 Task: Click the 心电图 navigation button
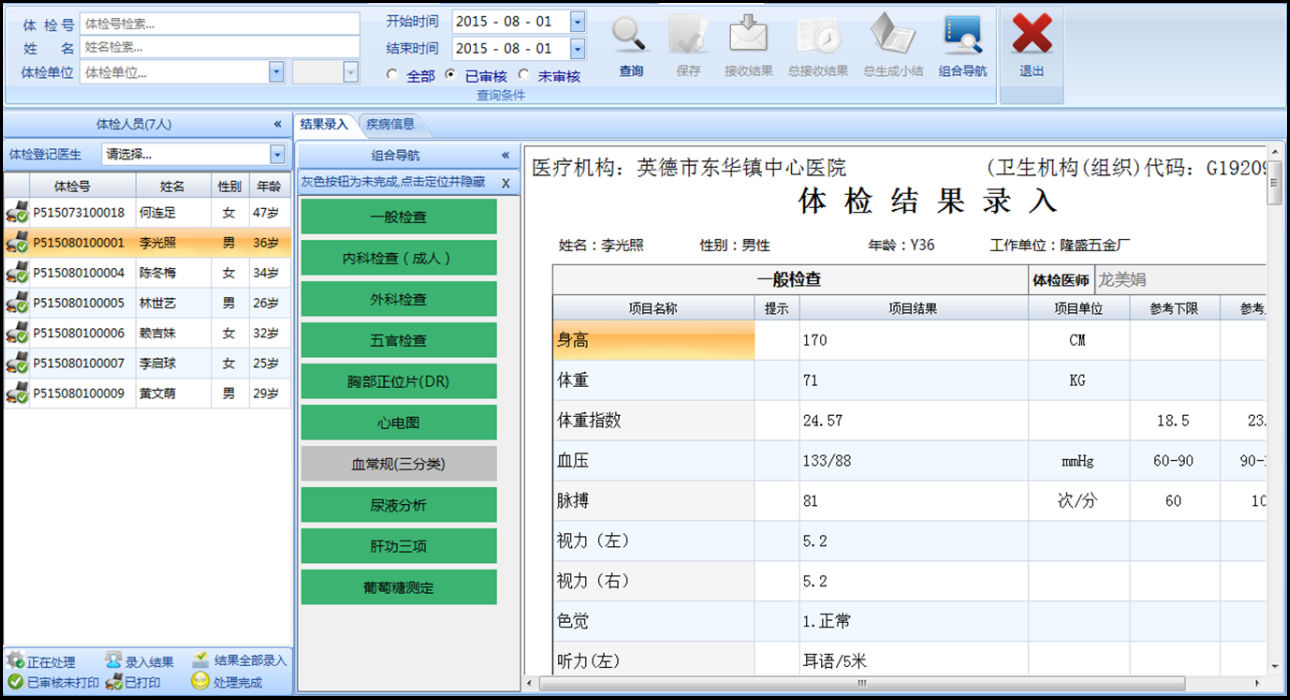[x=398, y=423]
